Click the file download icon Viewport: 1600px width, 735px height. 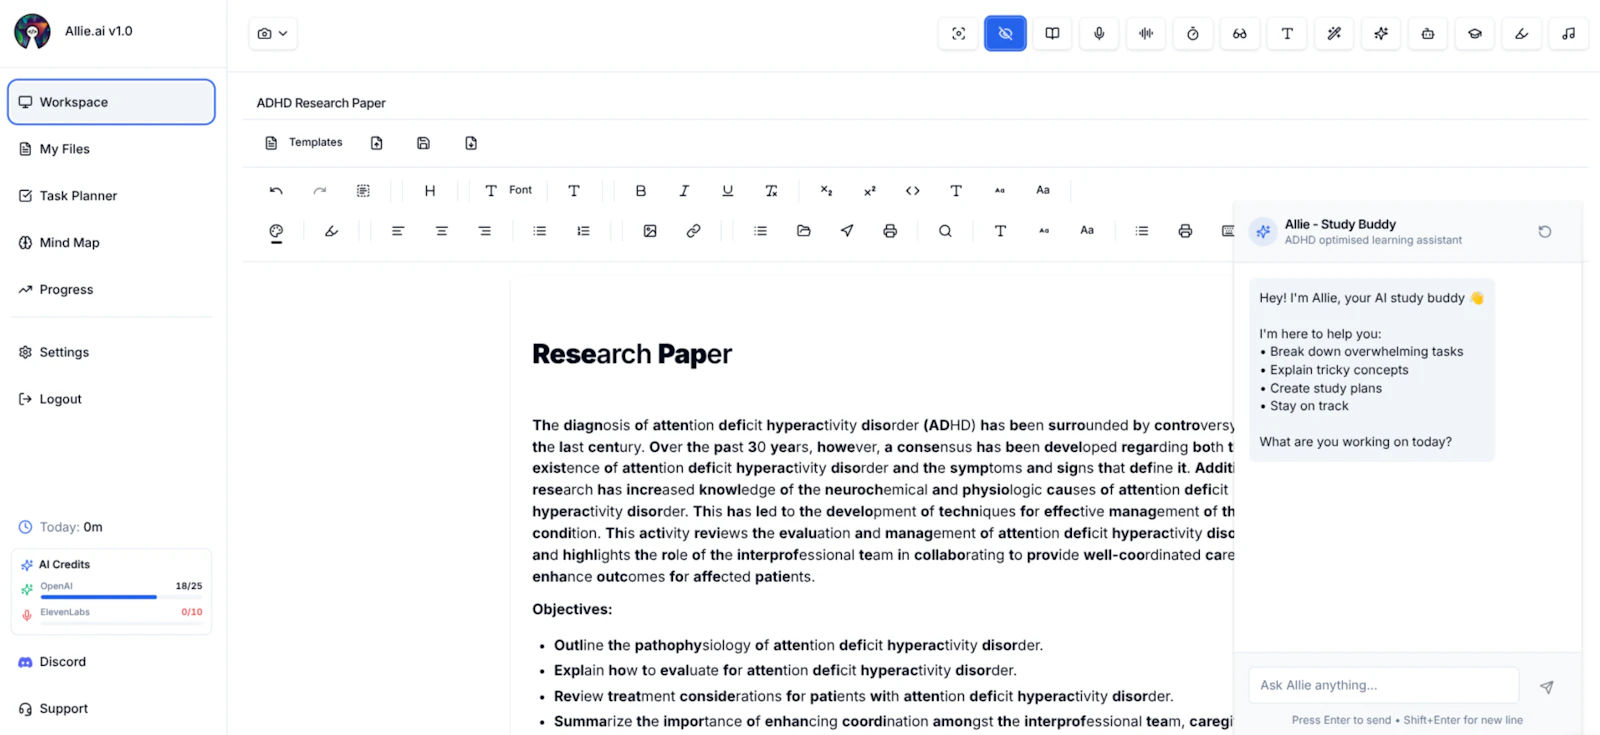[x=471, y=143]
